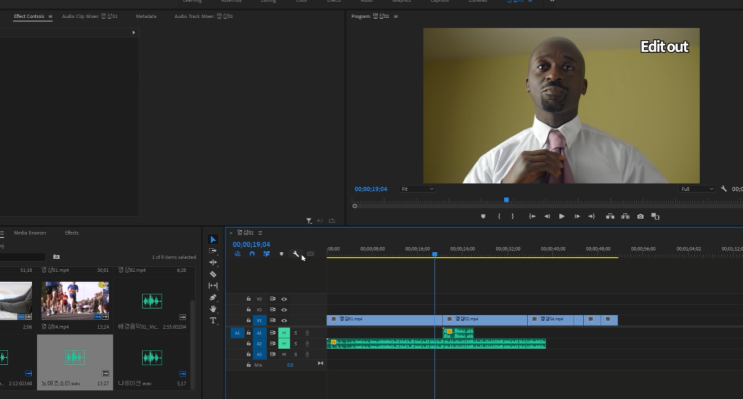Switch to the Audio Track Mixer tab
Image resolution: width=743 pixels, height=399 pixels.
204,16
